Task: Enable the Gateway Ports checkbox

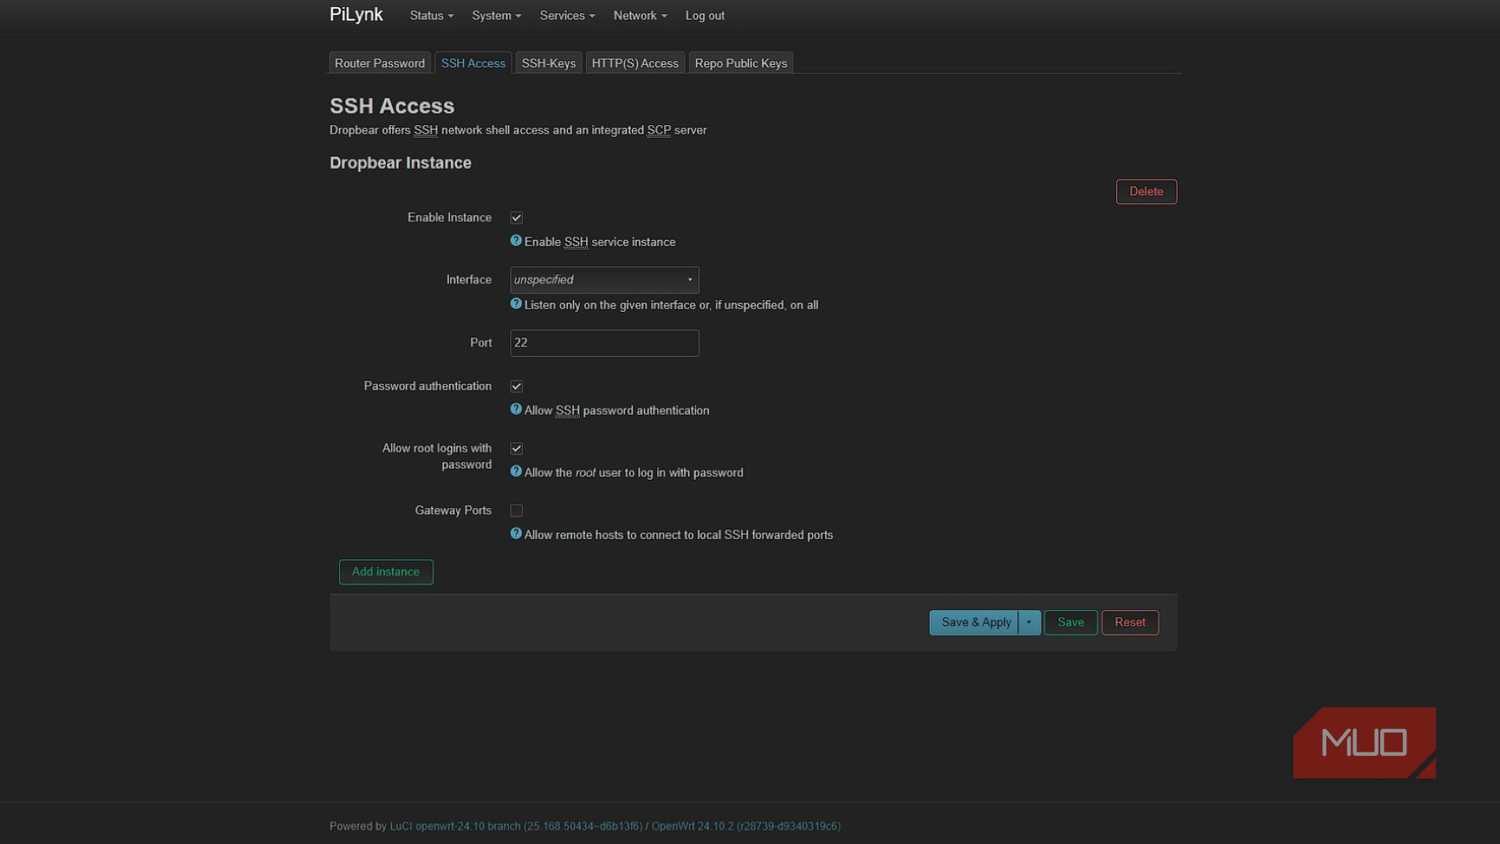Action: pos(517,511)
